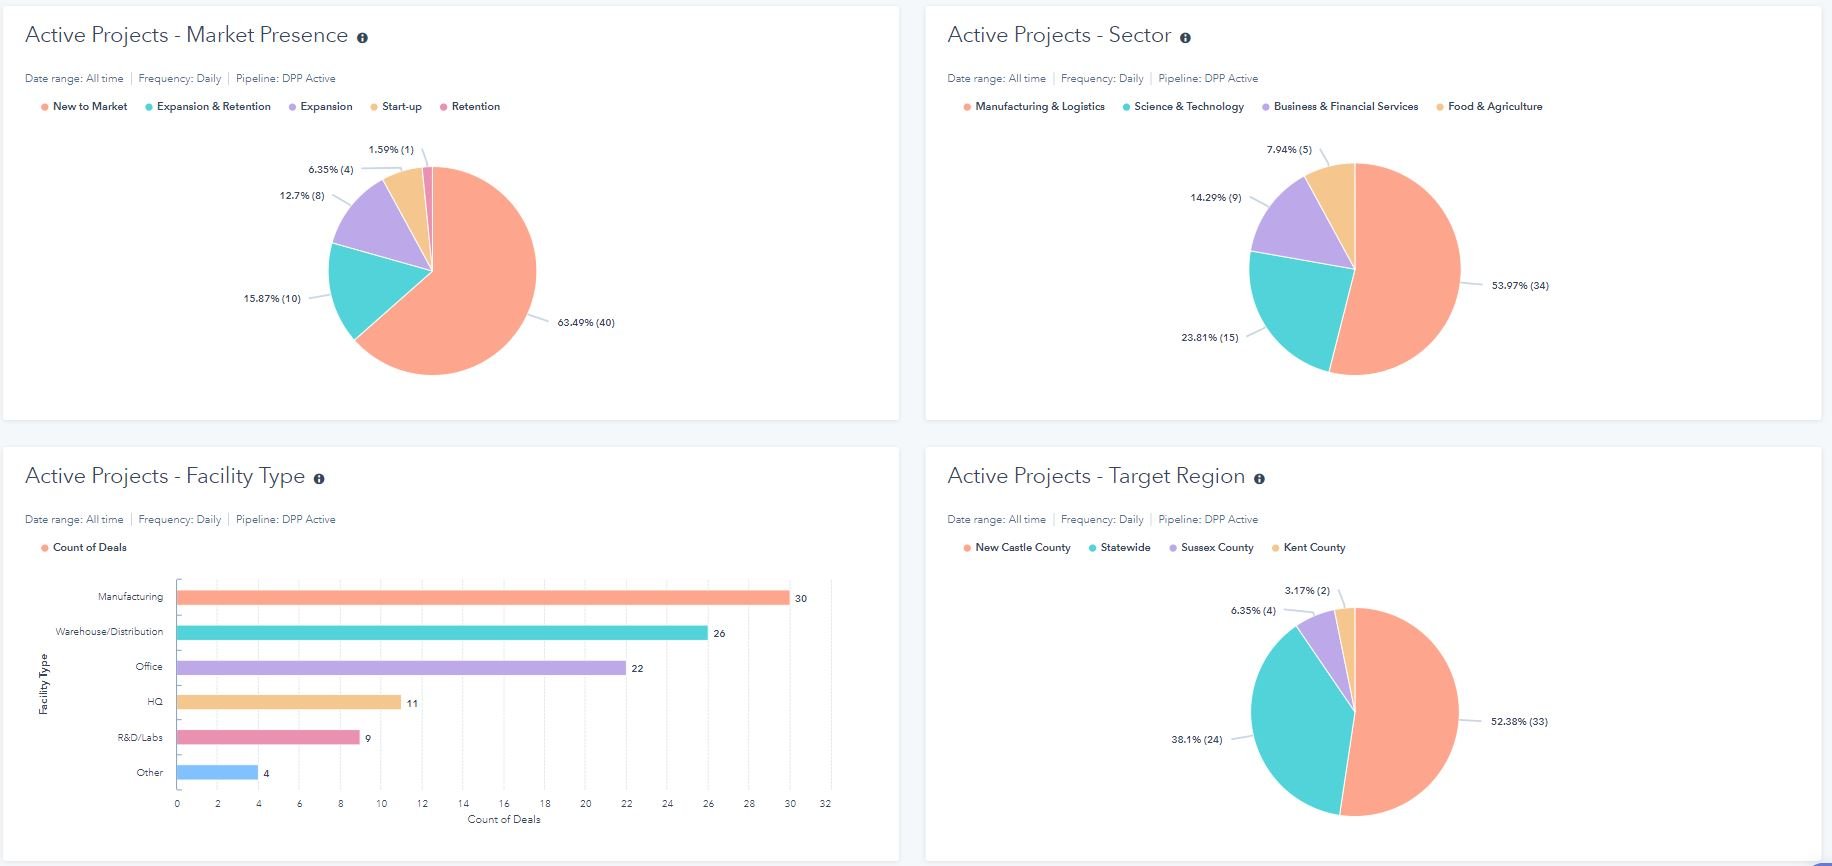Click Pipeline: DPP Active in Sector card
Image resolution: width=1832 pixels, height=866 pixels.
[x=1208, y=78]
